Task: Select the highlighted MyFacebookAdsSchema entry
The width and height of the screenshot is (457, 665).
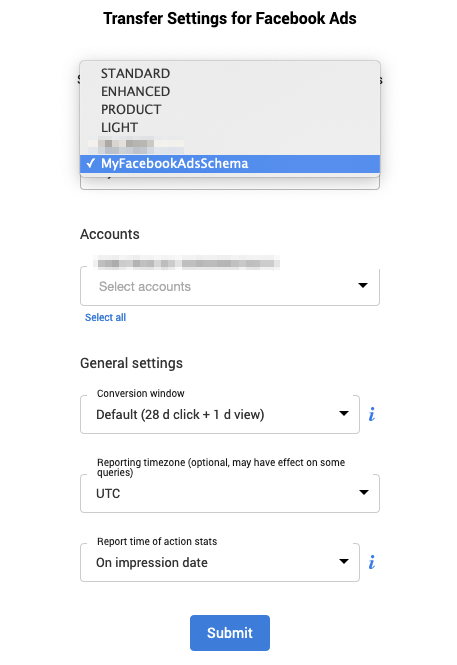Action: click(x=230, y=164)
